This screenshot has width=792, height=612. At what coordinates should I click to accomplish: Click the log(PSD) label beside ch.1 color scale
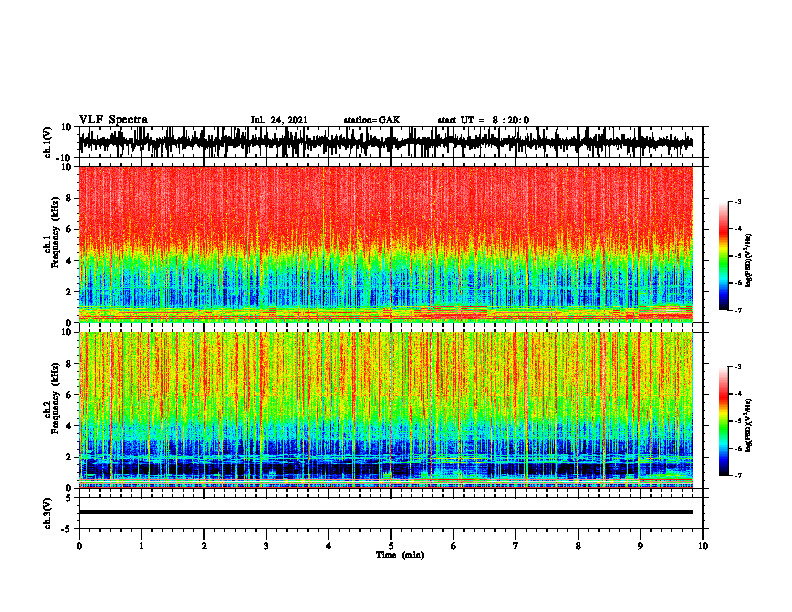[748, 261]
